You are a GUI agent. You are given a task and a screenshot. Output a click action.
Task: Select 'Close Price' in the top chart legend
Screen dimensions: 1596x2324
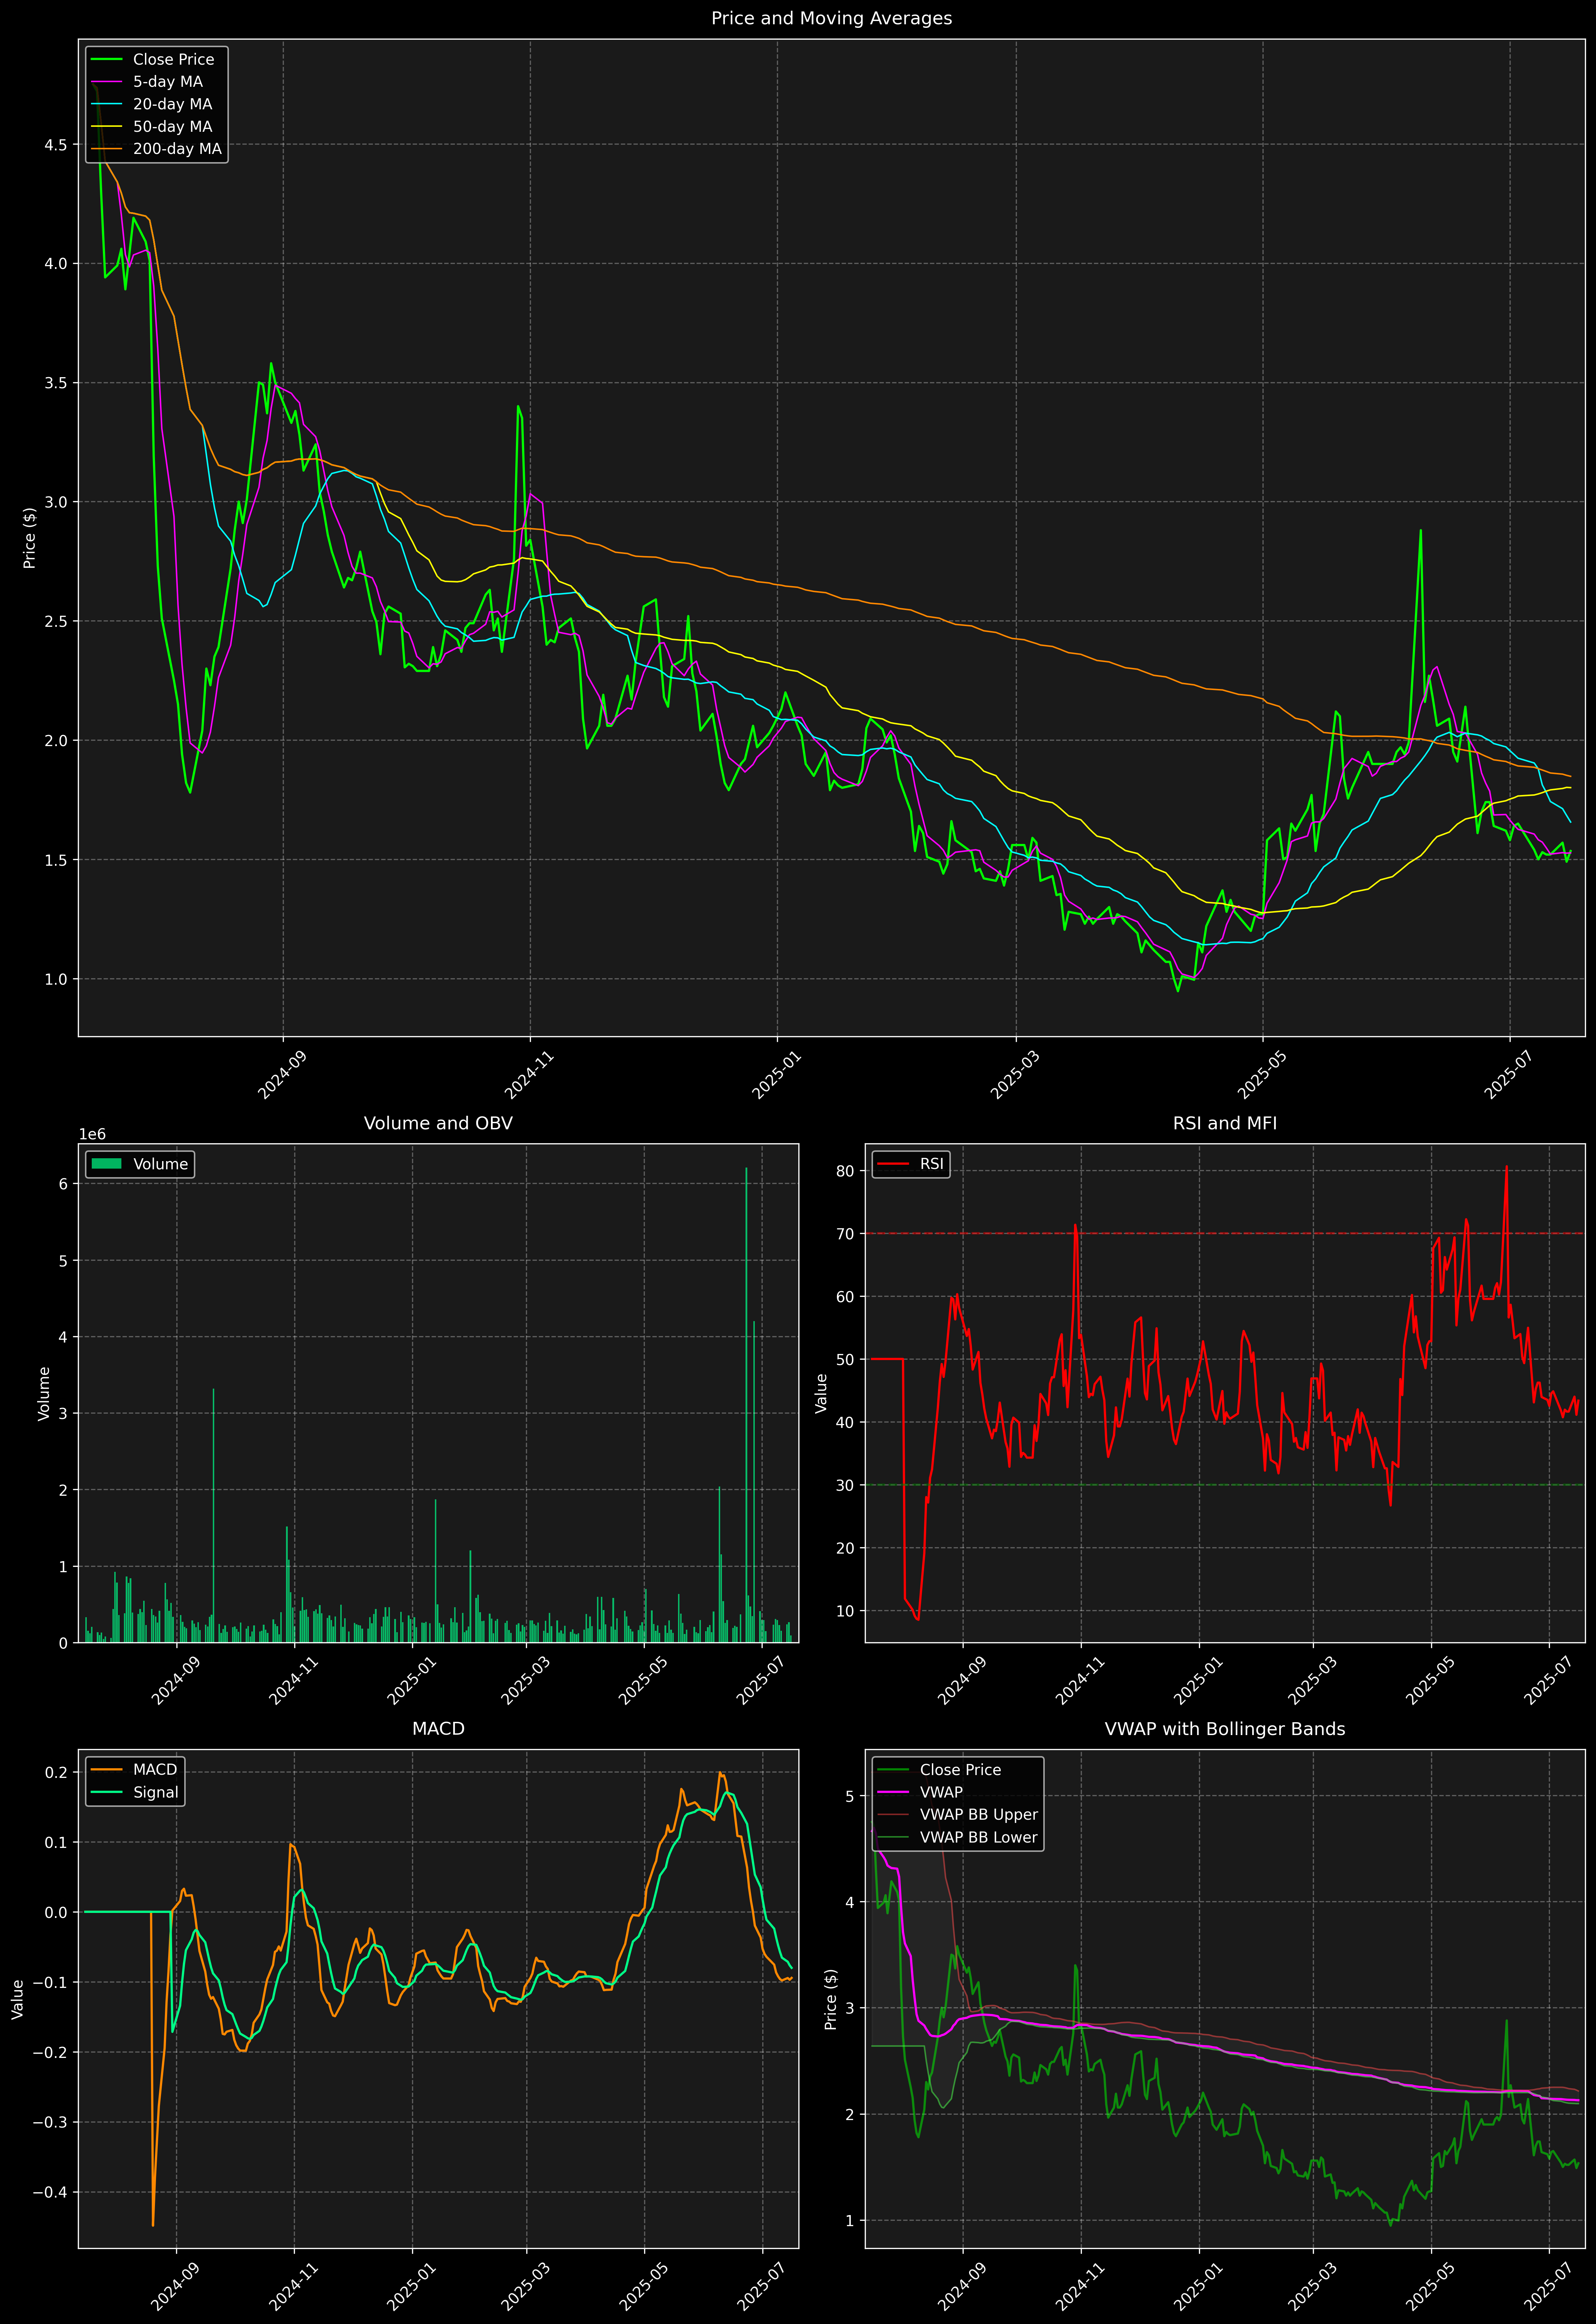point(173,60)
